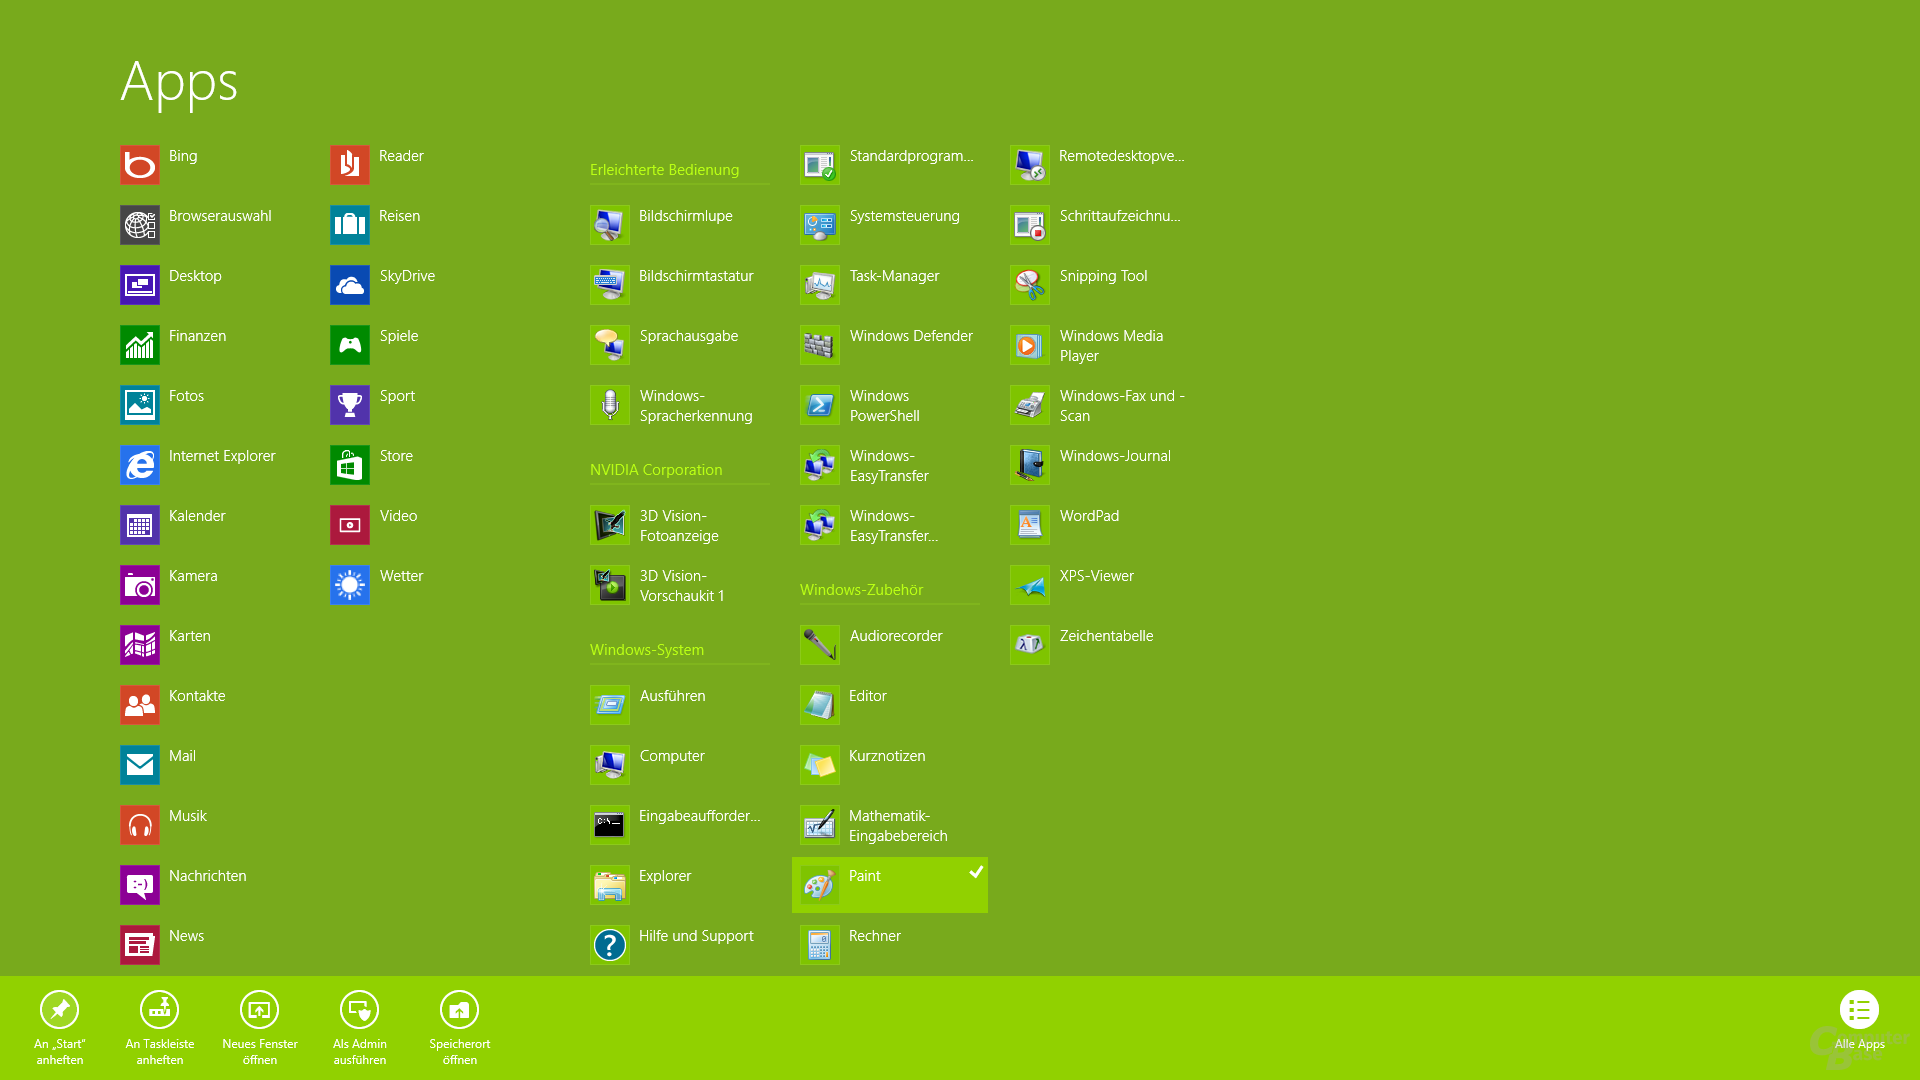Open Wetter weather app icon
The height and width of the screenshot is (1080, 1920).
pos(349,585)
